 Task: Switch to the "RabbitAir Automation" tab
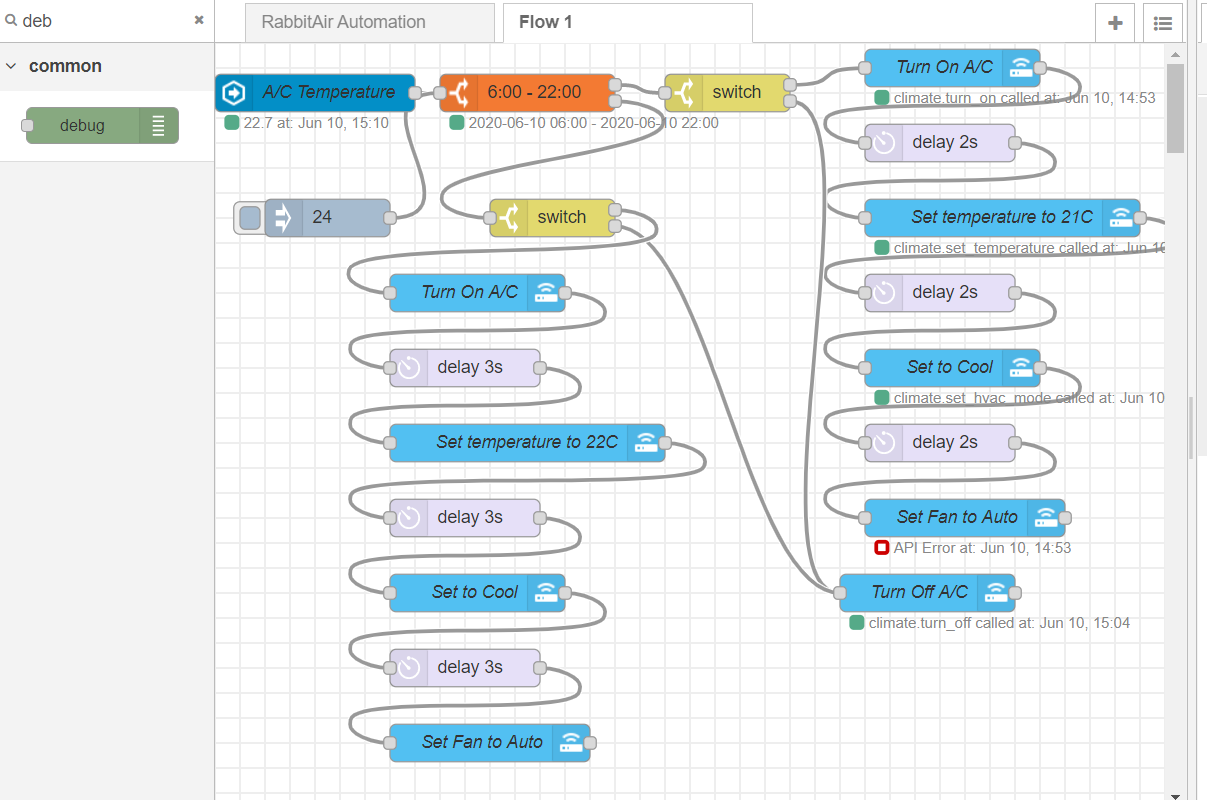[x=369, y=22]
